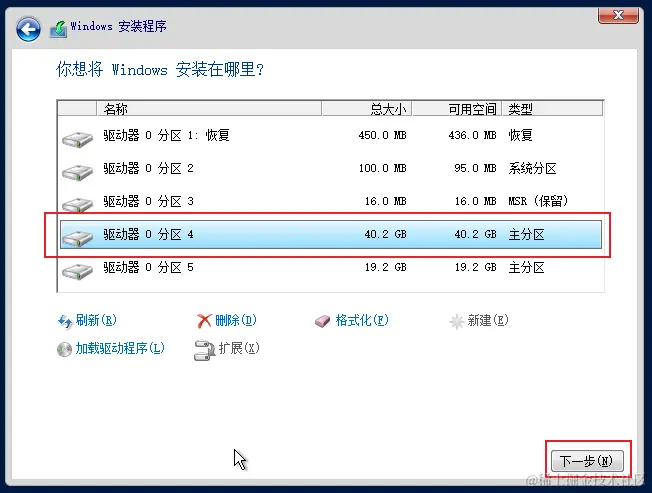Viewport: 652px width, 493px height.
Task: Sort by 总大小 column header
Action: pos(366,109)
